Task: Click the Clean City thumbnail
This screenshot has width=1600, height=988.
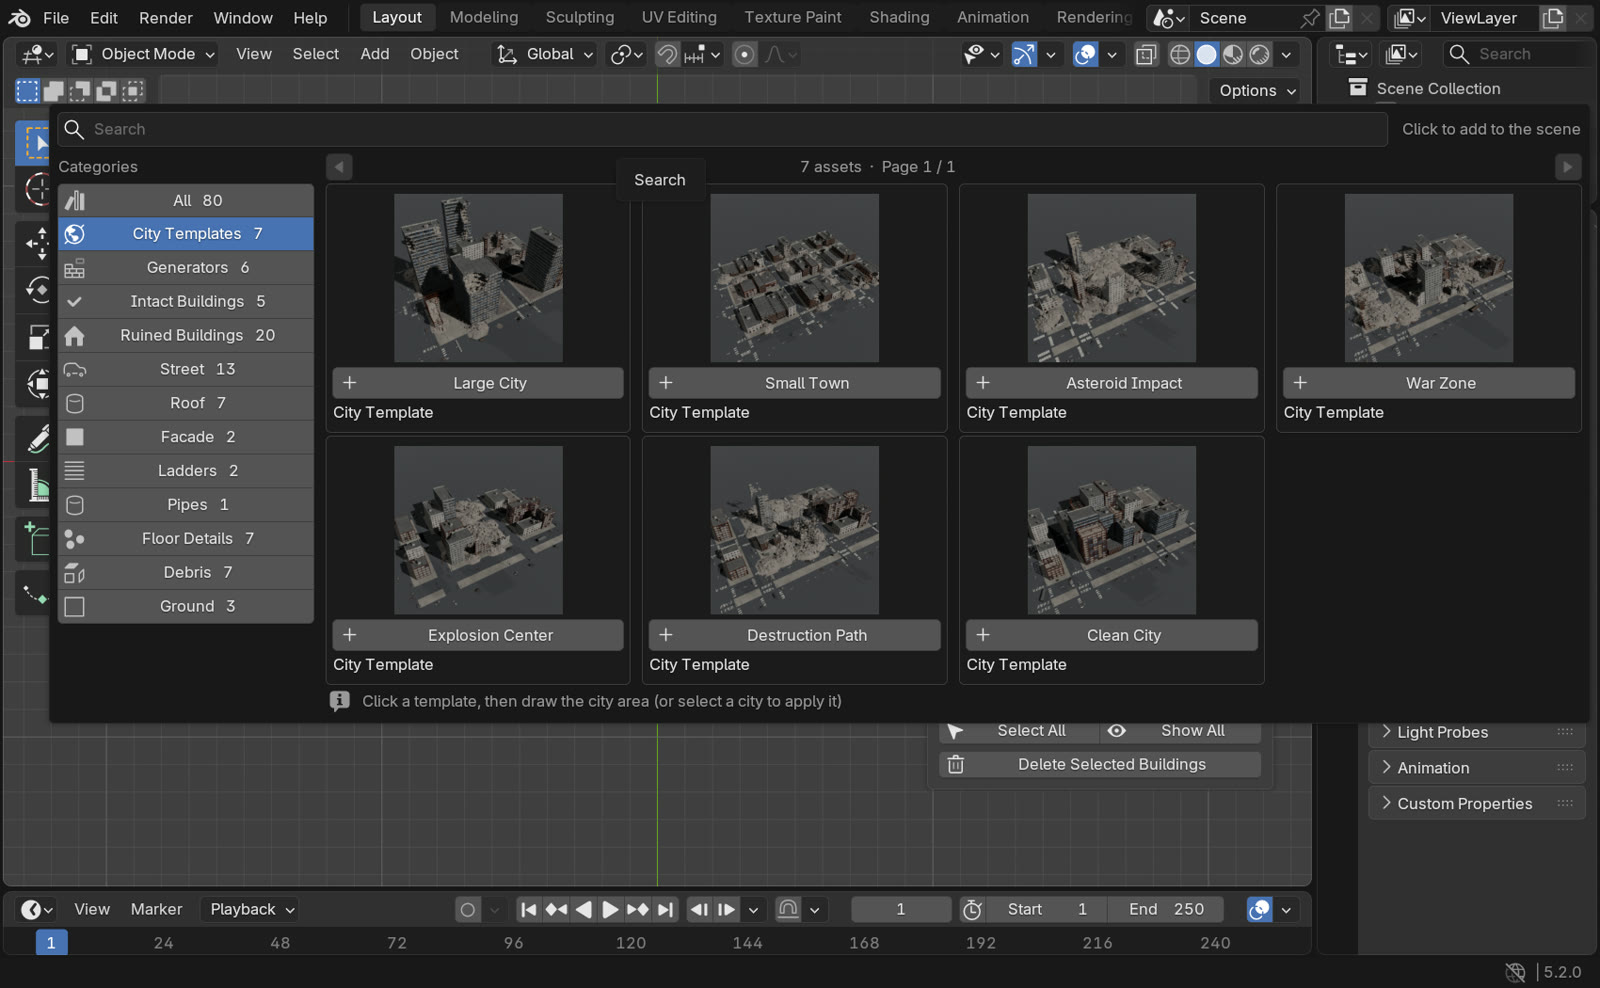Action: [x=1111, y=530]
